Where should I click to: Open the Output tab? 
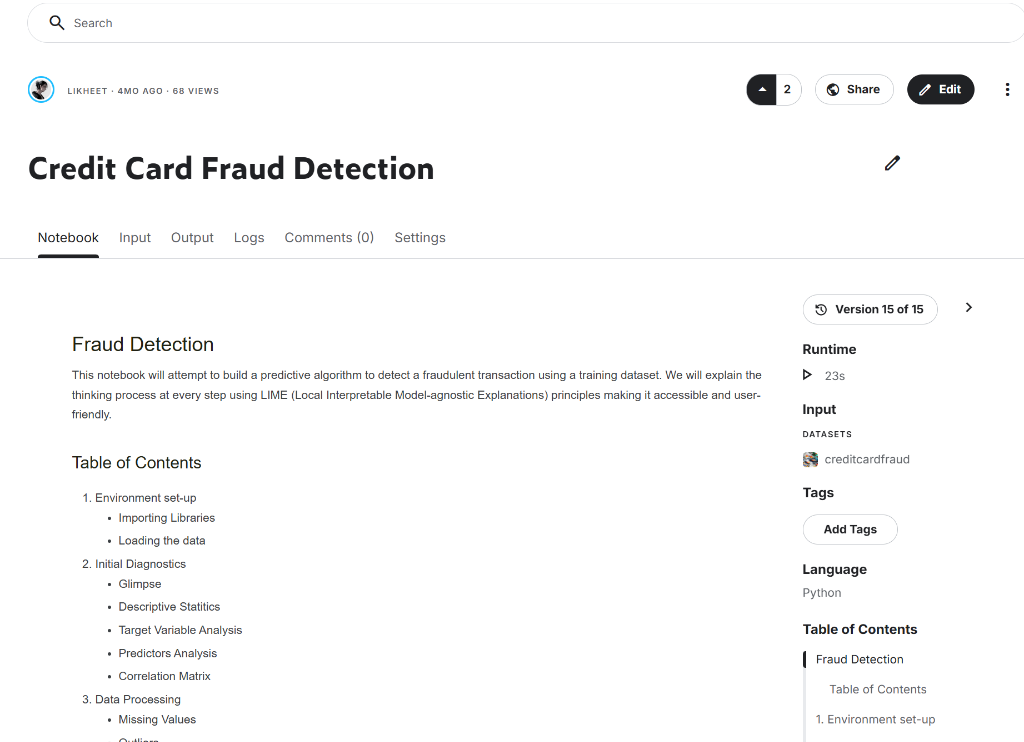192,238
